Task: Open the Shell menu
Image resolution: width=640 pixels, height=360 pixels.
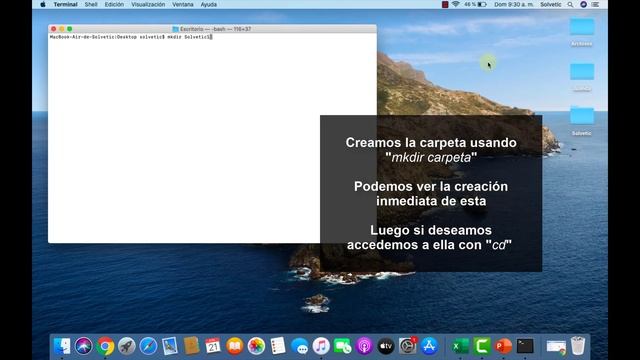Action: [x=91, y=4]
